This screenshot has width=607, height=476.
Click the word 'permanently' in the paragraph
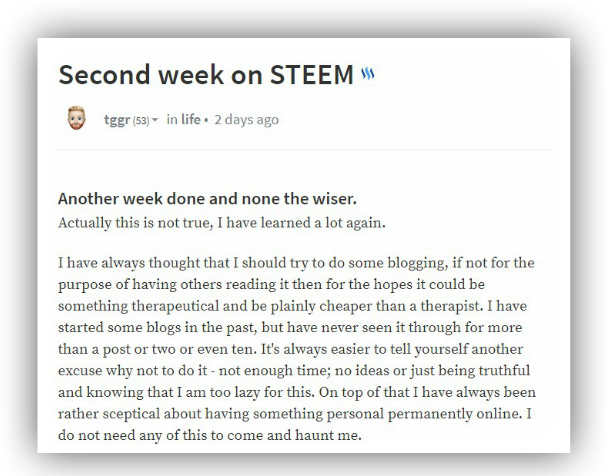(430, 414)
